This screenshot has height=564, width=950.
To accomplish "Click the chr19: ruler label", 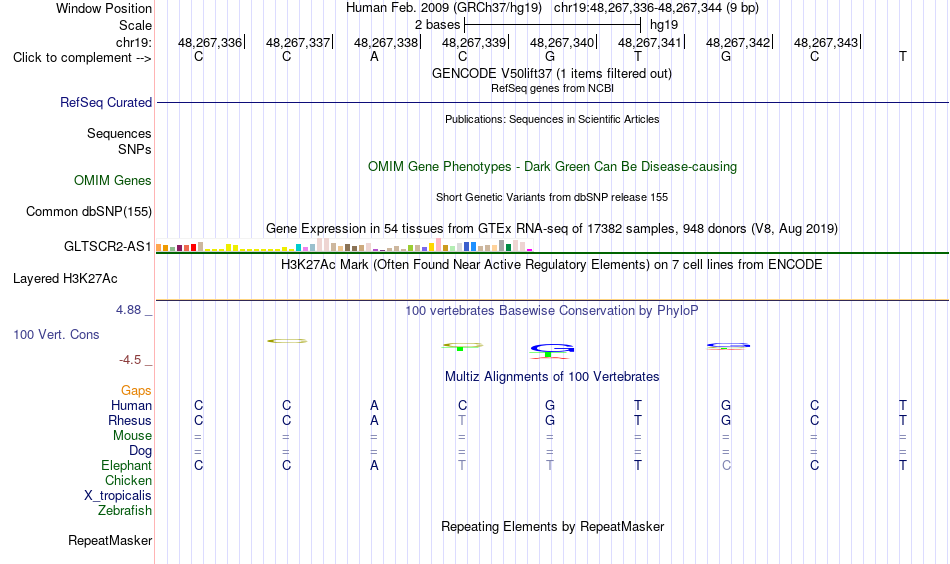I will [x=133, y=42].
